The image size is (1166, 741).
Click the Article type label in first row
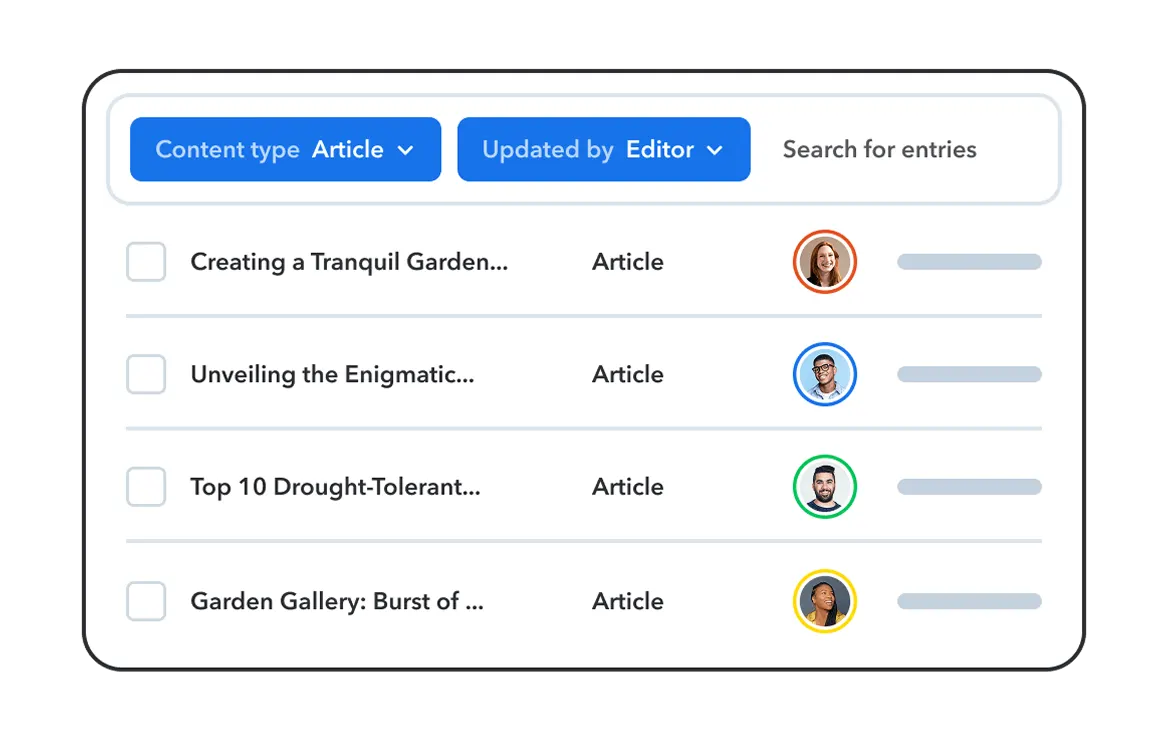(627, 262)
